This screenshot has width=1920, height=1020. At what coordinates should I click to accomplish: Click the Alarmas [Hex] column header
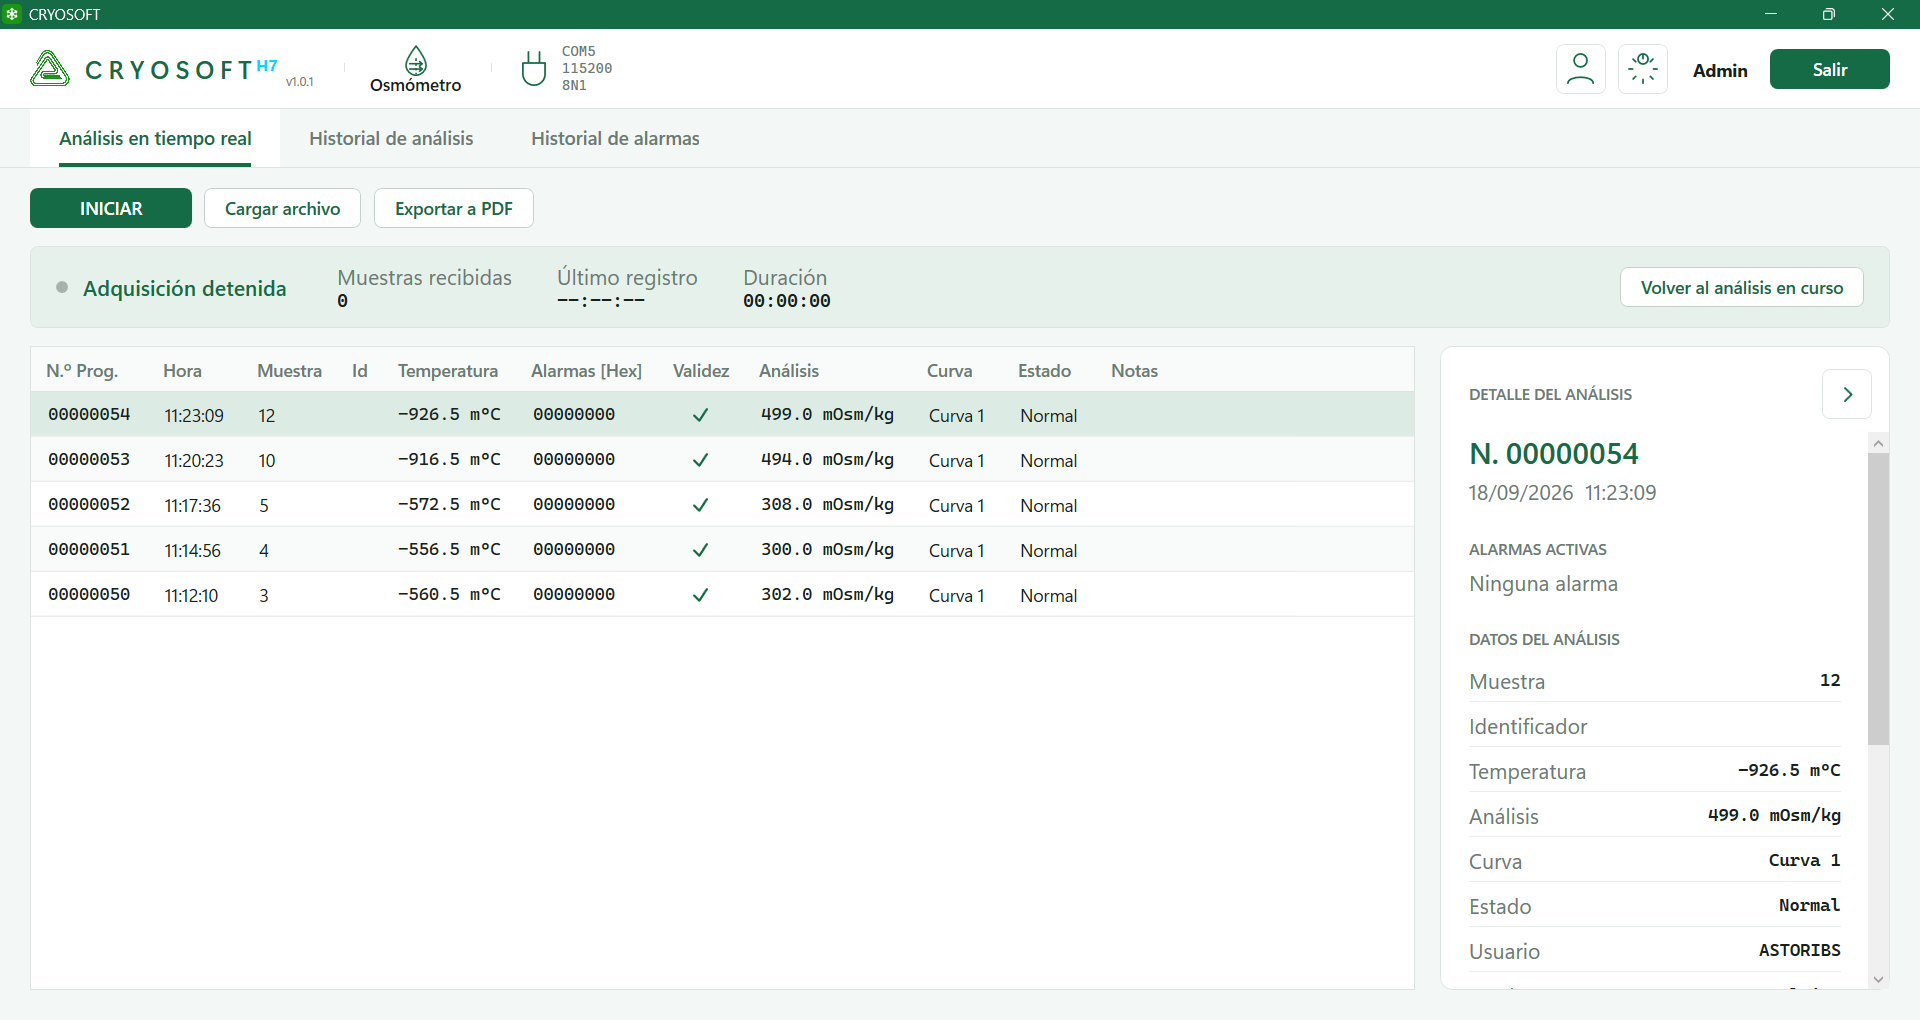tap(586, 371)
